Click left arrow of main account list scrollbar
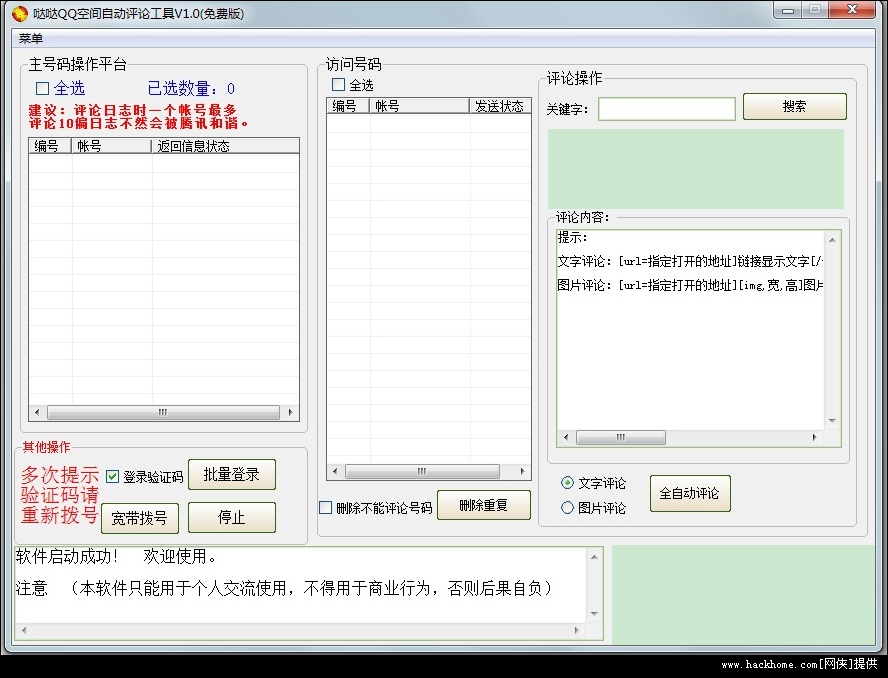Screen dimensions: 888x678 click(x=37, y=412)
